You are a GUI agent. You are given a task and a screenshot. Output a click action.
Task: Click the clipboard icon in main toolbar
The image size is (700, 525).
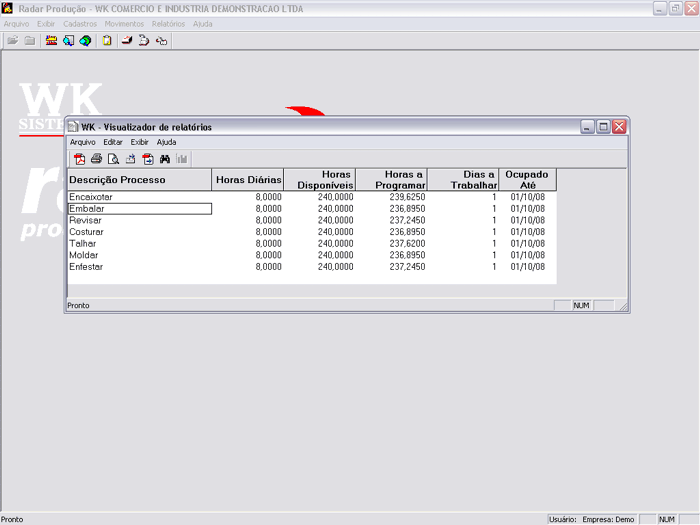[107, 41]
